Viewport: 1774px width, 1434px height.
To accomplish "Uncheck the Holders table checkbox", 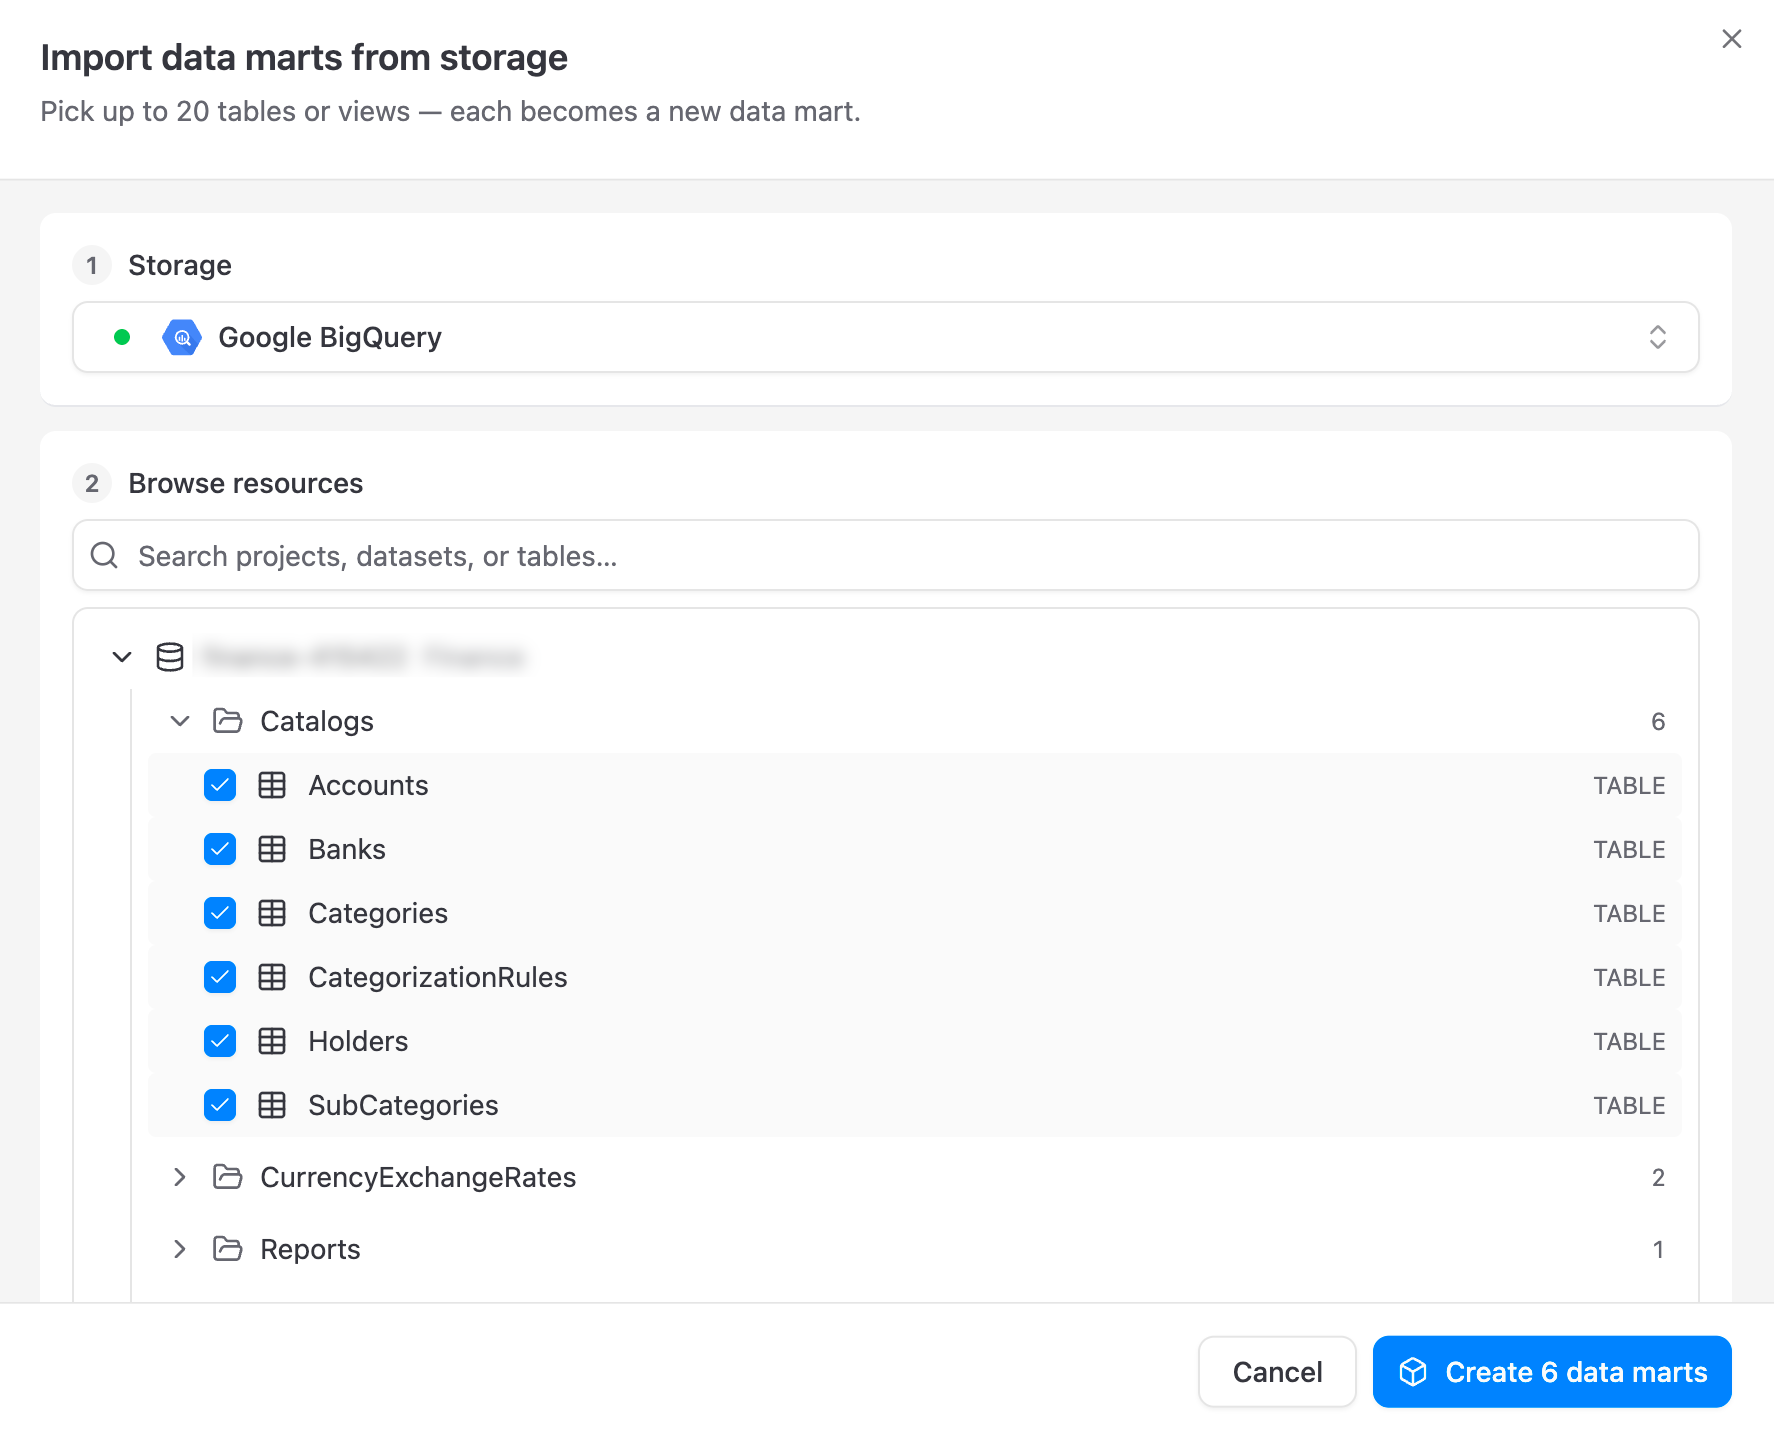I will point(220,1041).
